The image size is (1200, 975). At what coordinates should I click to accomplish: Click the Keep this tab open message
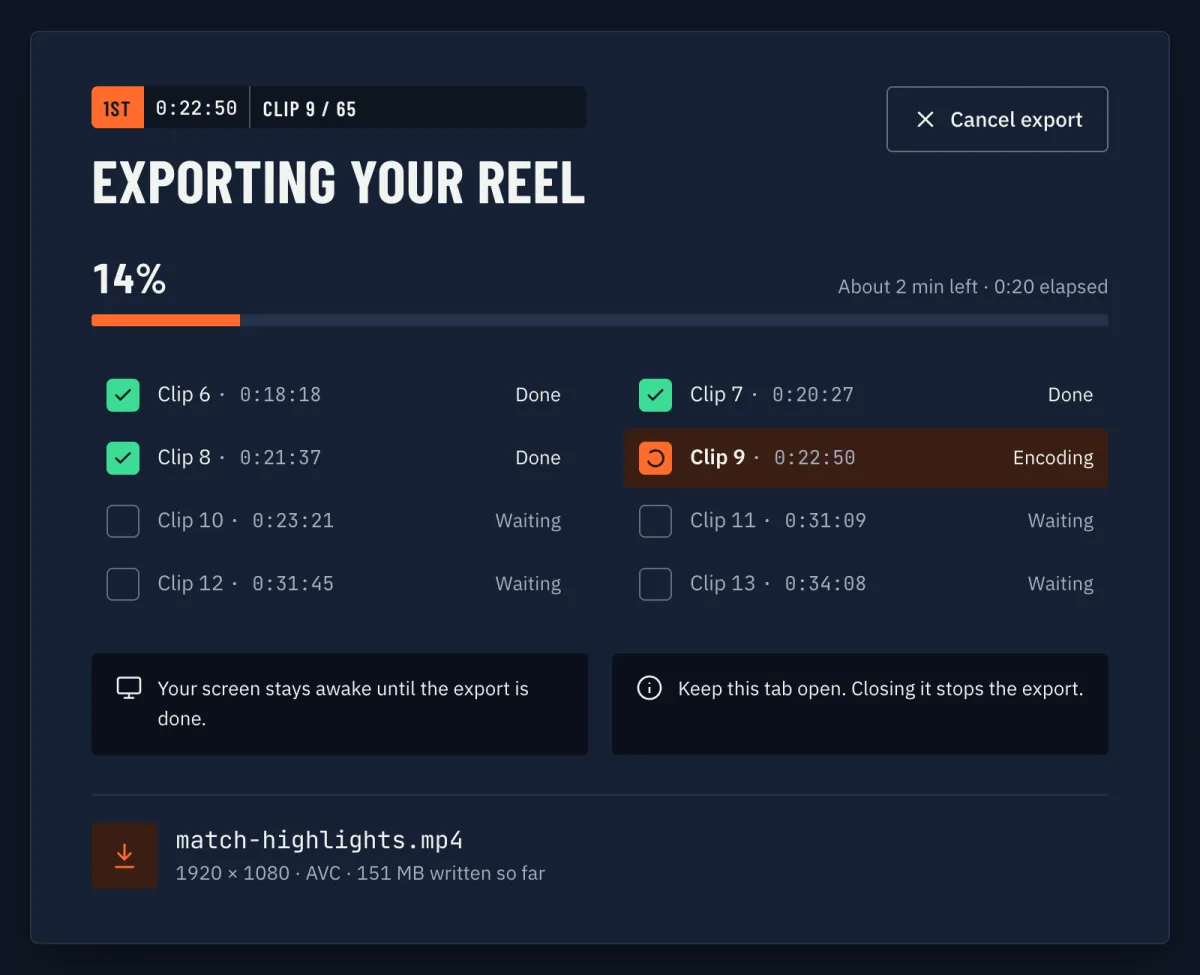(880, 689)
